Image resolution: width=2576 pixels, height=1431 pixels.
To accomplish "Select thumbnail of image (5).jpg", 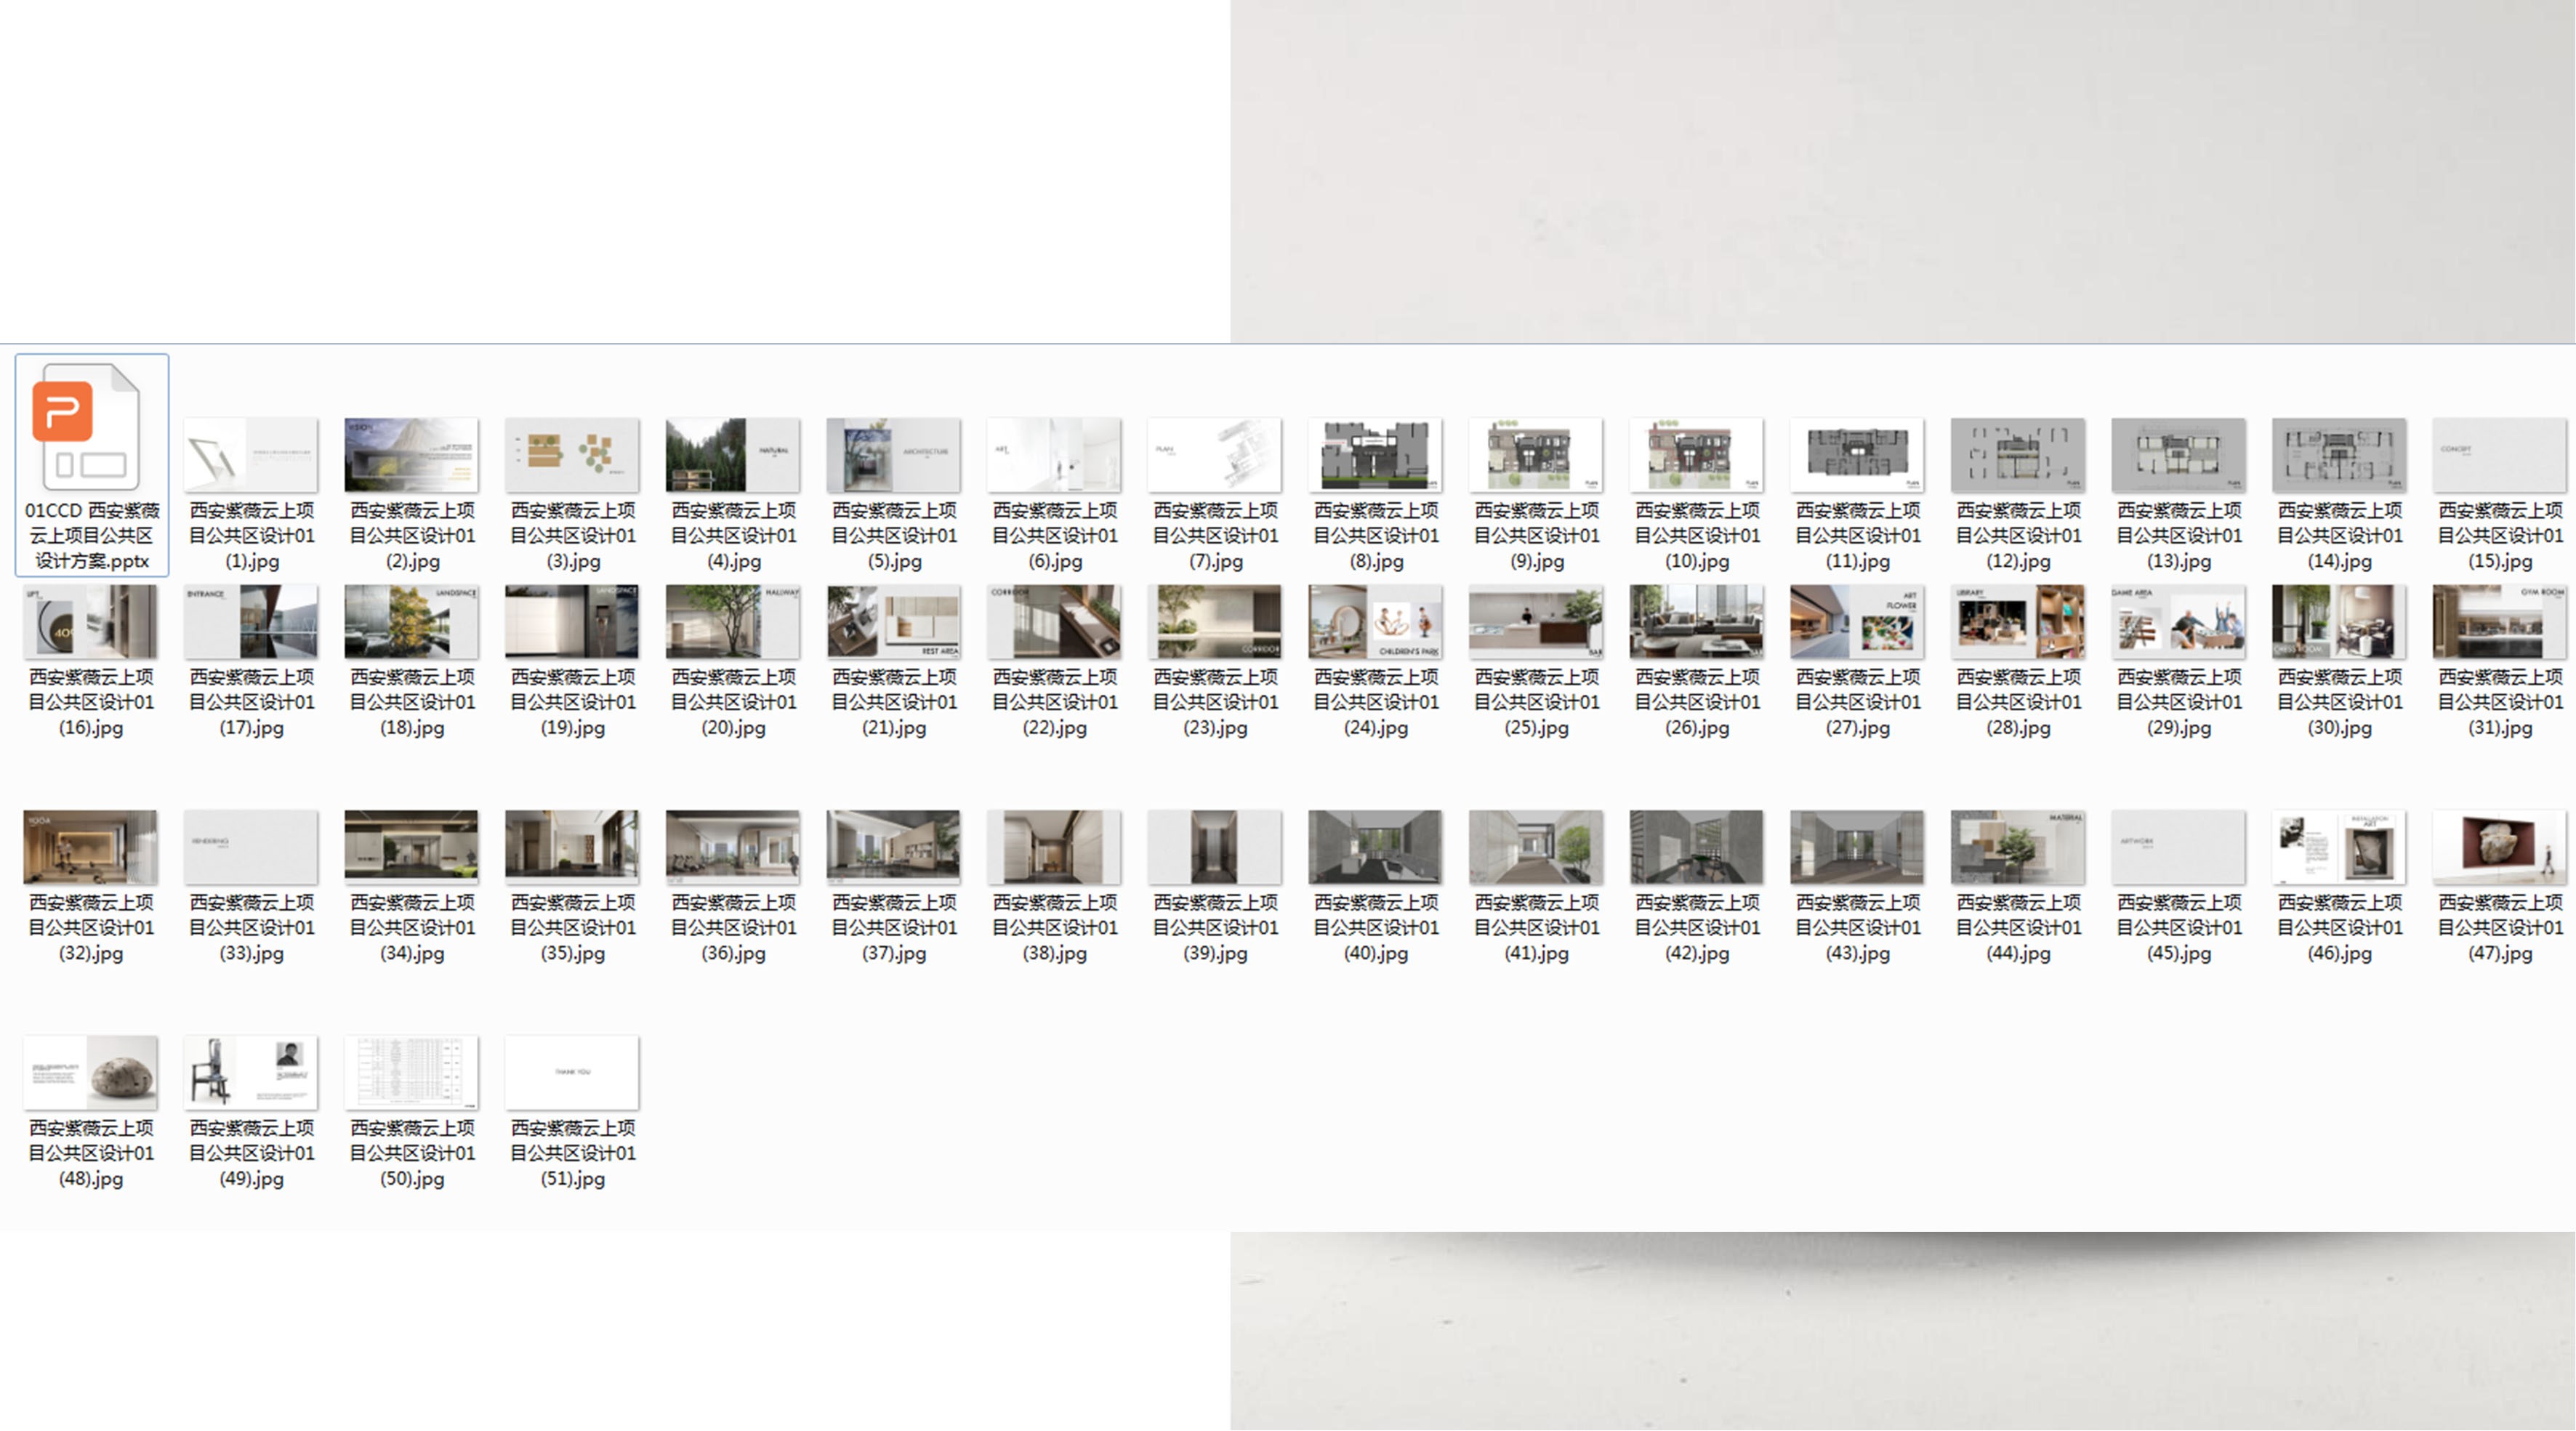I will (894, 455).
